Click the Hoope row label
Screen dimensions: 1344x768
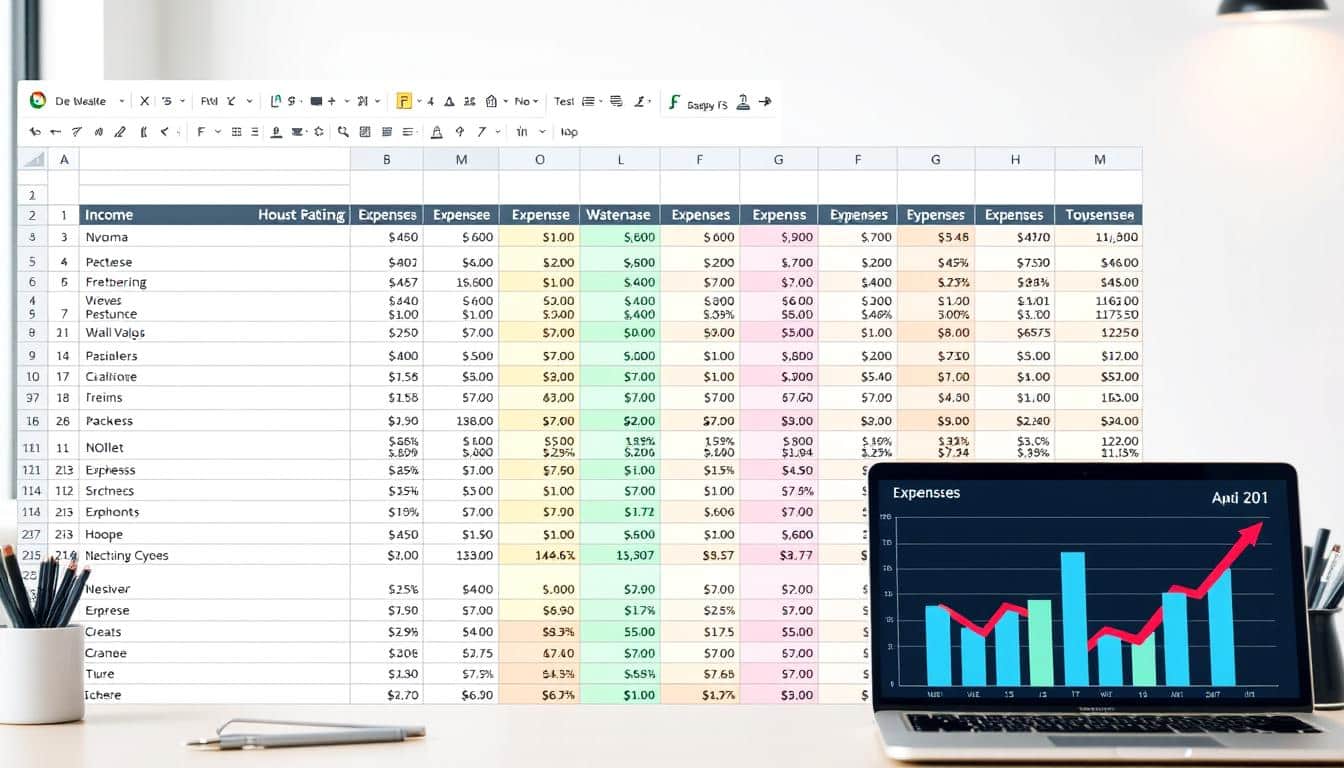(105, 534)
